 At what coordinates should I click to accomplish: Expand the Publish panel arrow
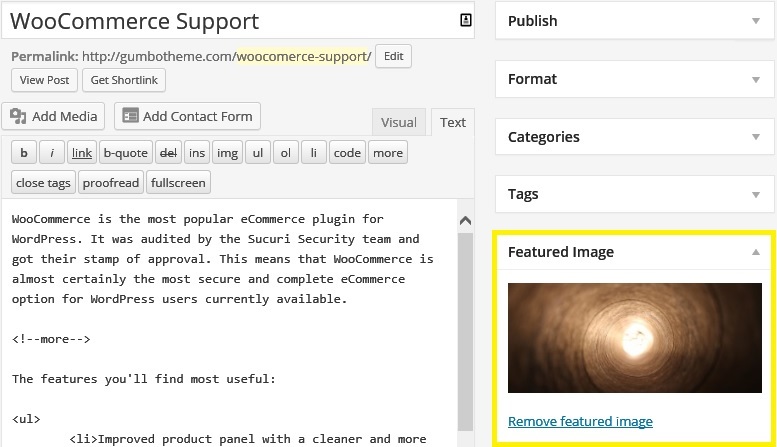pos(756,21)
